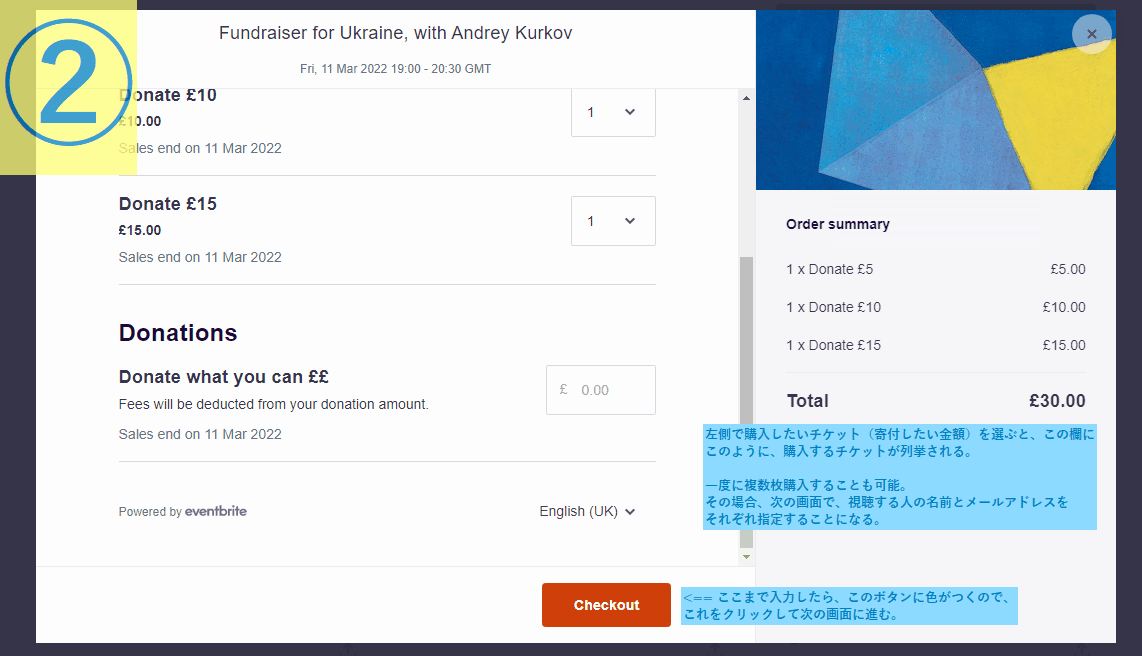This screenshot has height=656, width=1142.
Task: Click the blue and yellow event image
Action: click(936, 100)
